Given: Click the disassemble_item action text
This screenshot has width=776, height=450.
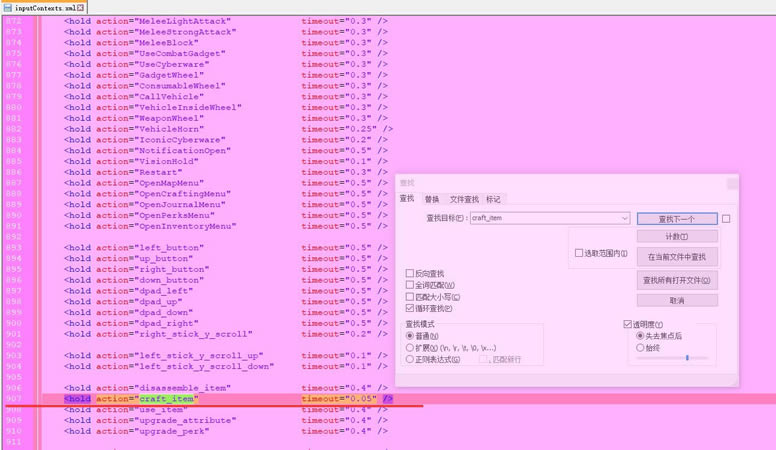Looking at the screenshot, I should [x=183, y=388].
